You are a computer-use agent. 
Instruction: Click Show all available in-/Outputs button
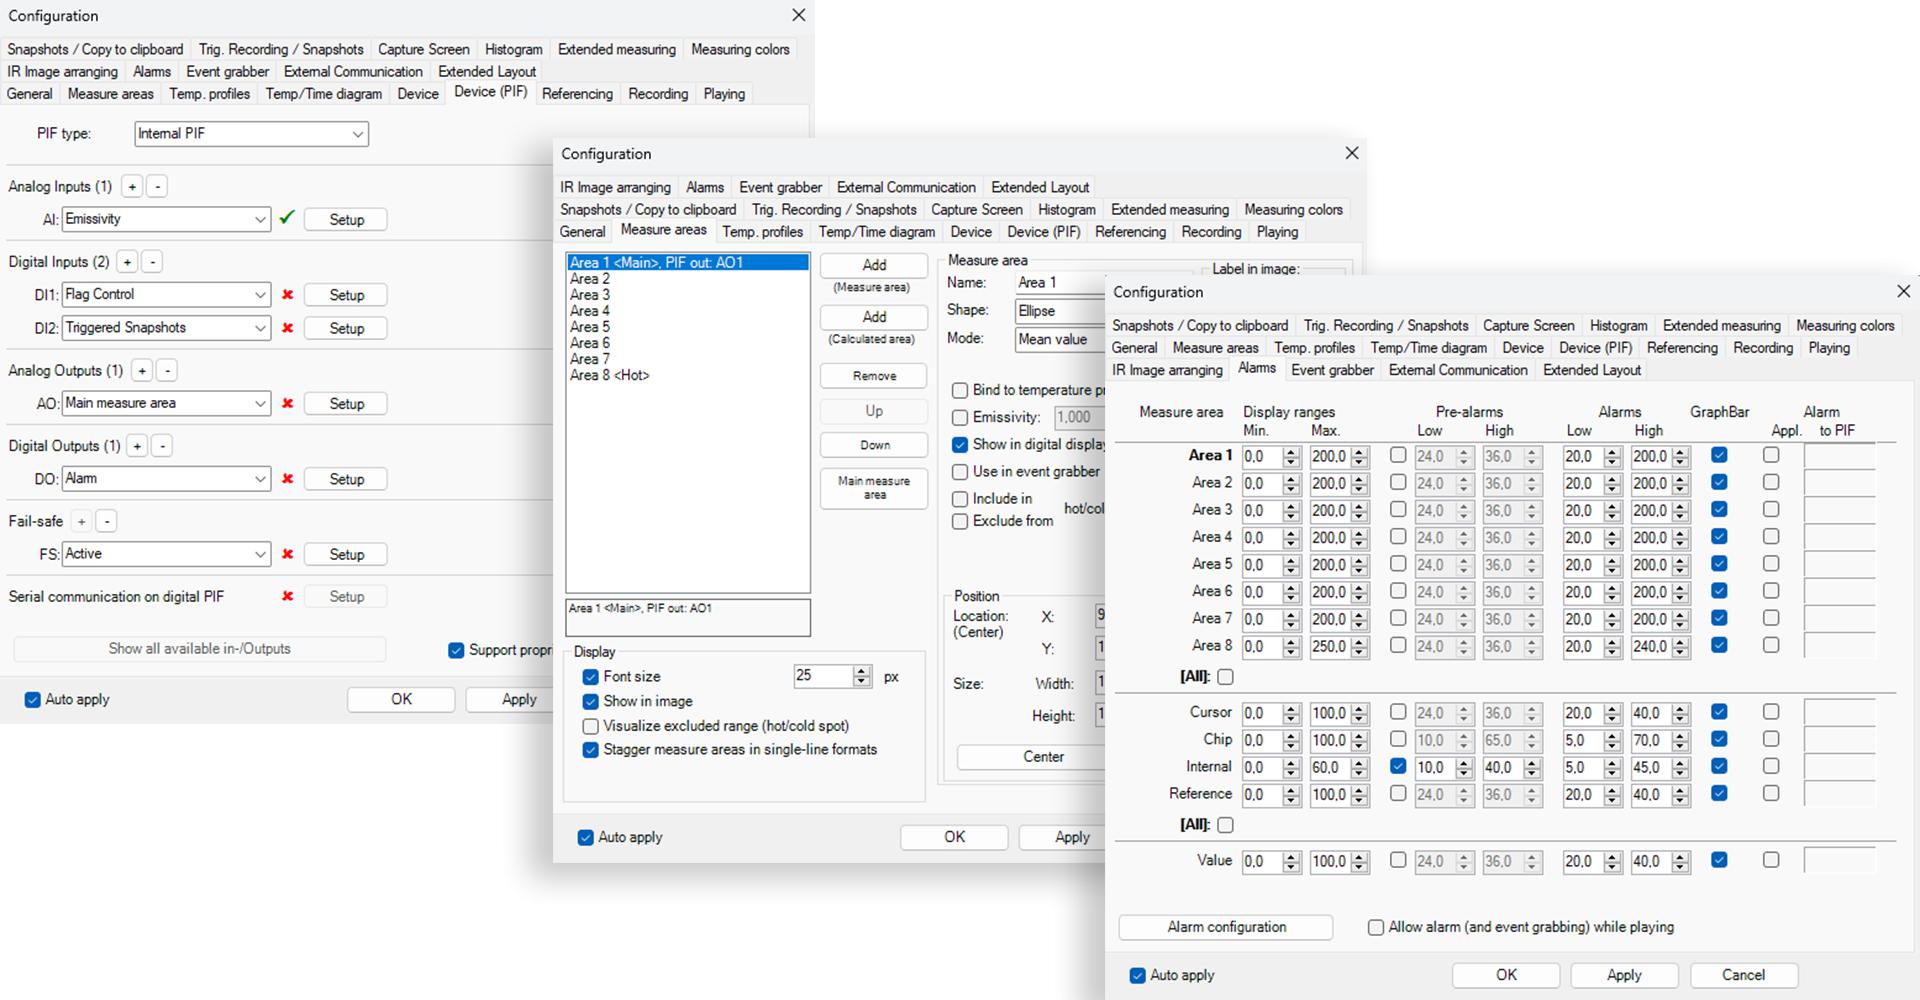tap(199, 648)
